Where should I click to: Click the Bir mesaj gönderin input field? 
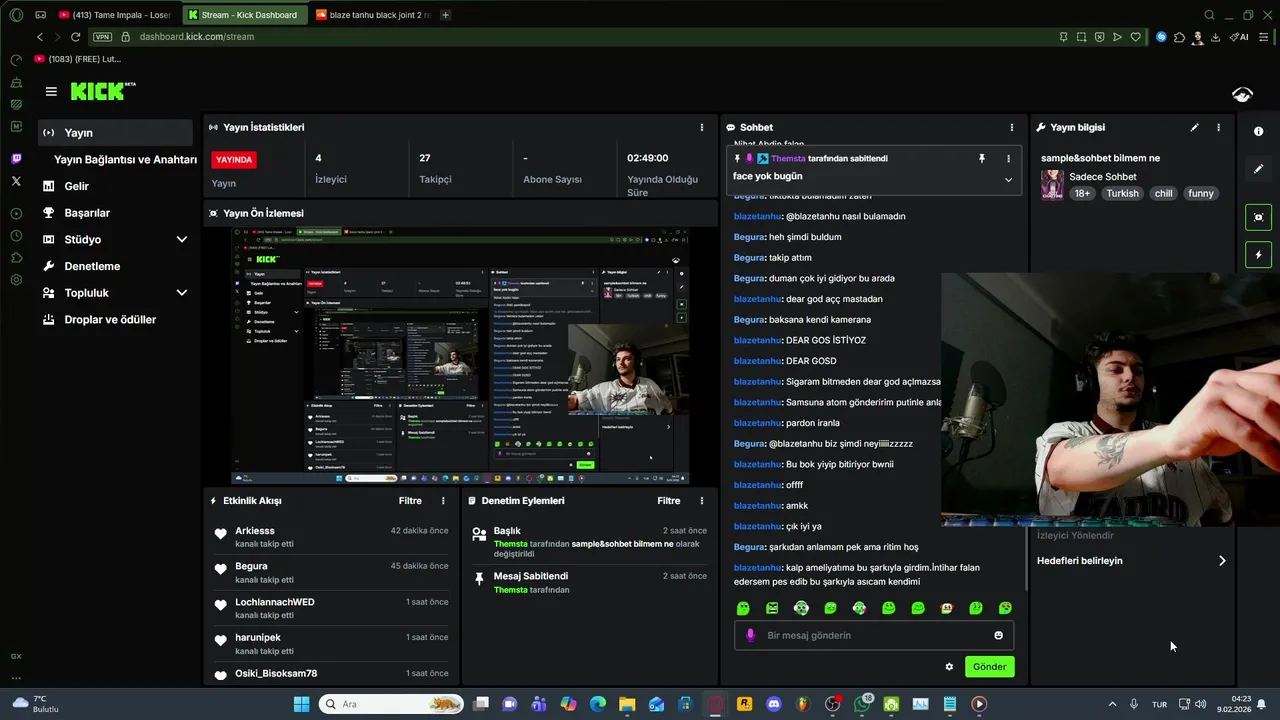pos(874,635)
